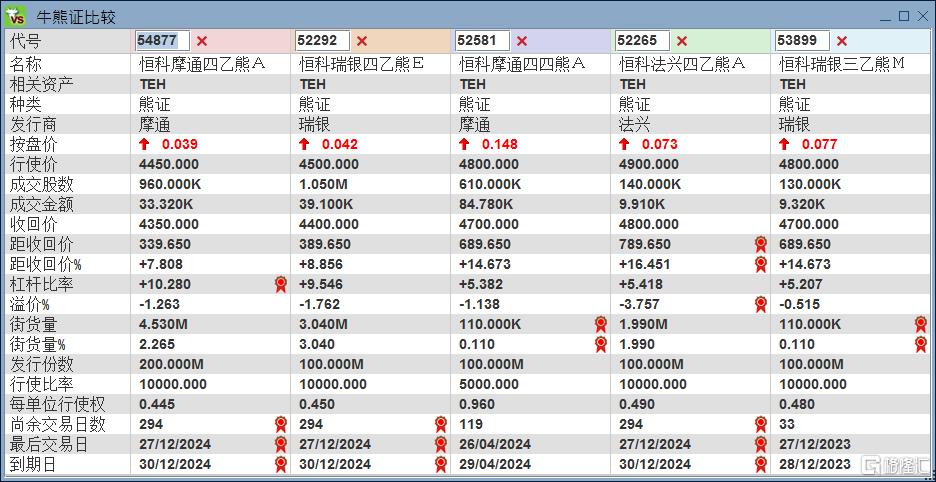Click call price 4350.000
The width and height of the screenshot is (936, 482).
point(169,225)
